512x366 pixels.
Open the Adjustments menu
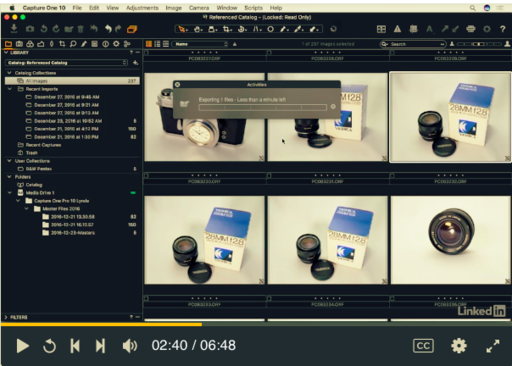tap(142, 8)
